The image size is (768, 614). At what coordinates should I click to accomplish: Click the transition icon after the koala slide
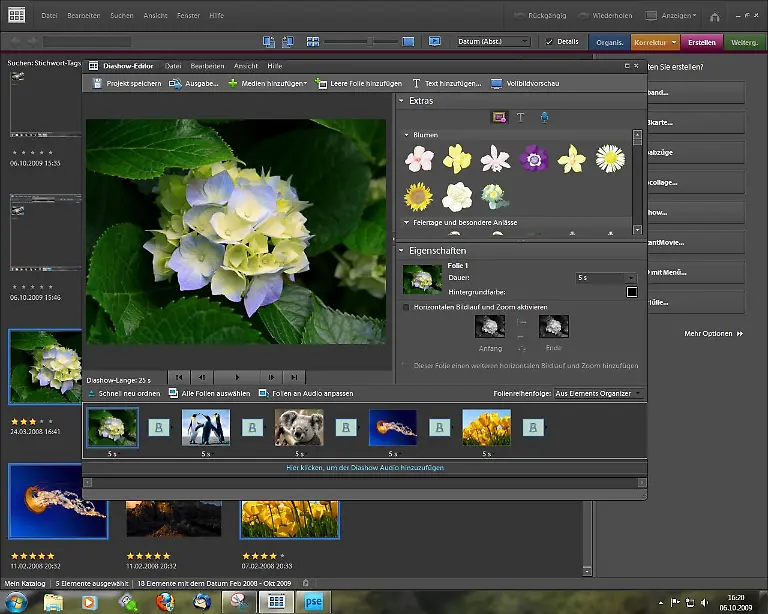coord(345,427)
